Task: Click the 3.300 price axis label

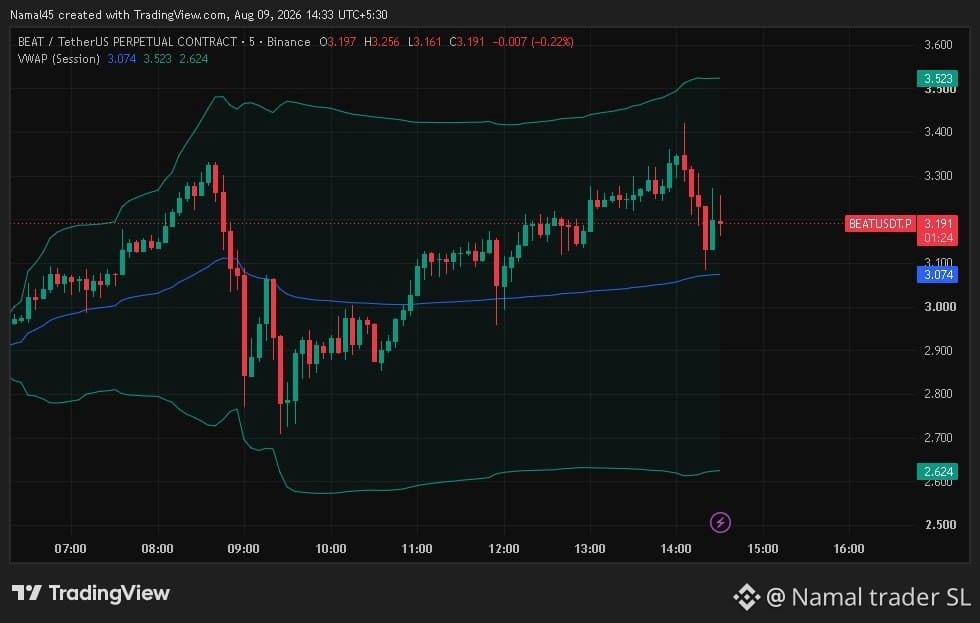Action: coord(938,175)
